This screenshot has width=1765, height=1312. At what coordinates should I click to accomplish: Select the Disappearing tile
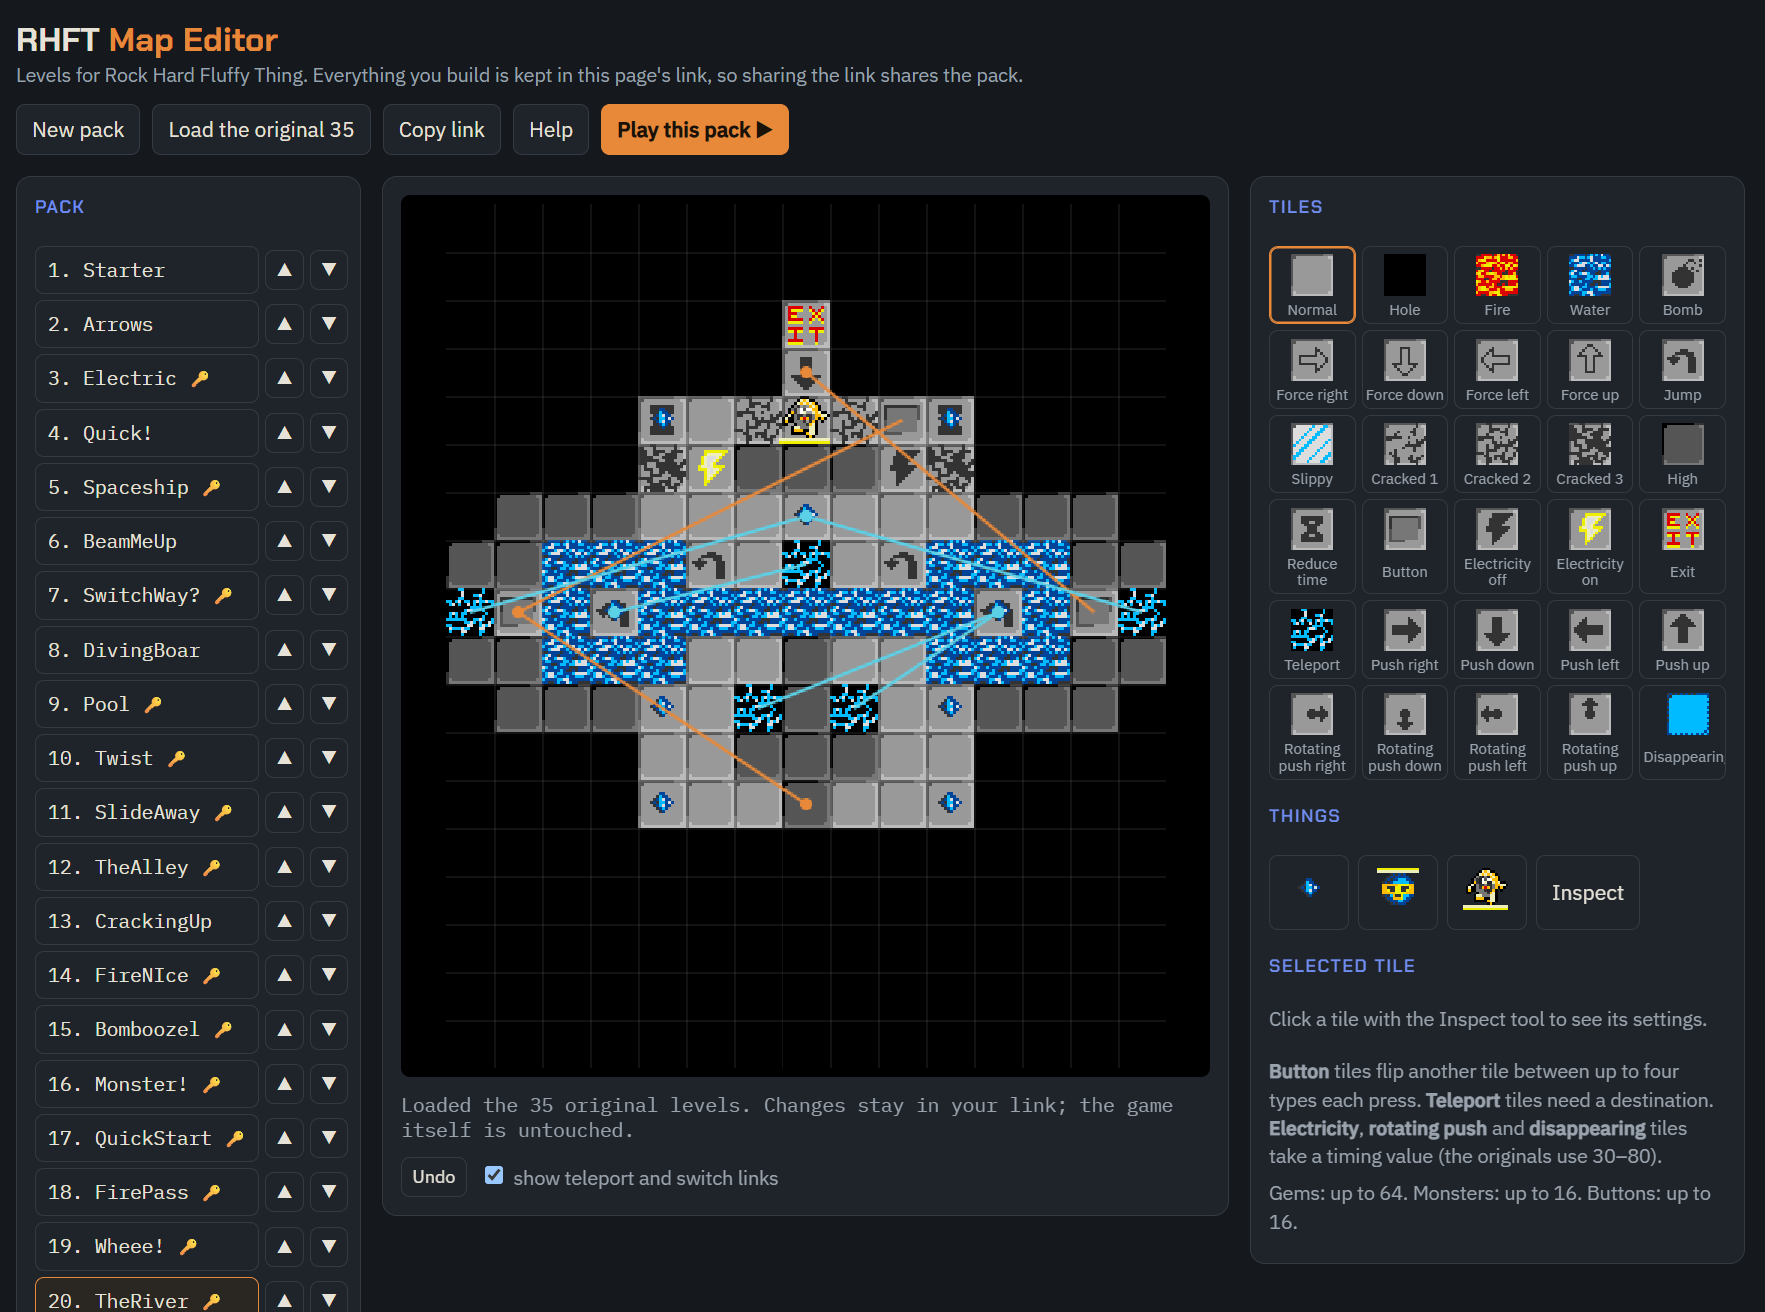tap(1682, 732)
